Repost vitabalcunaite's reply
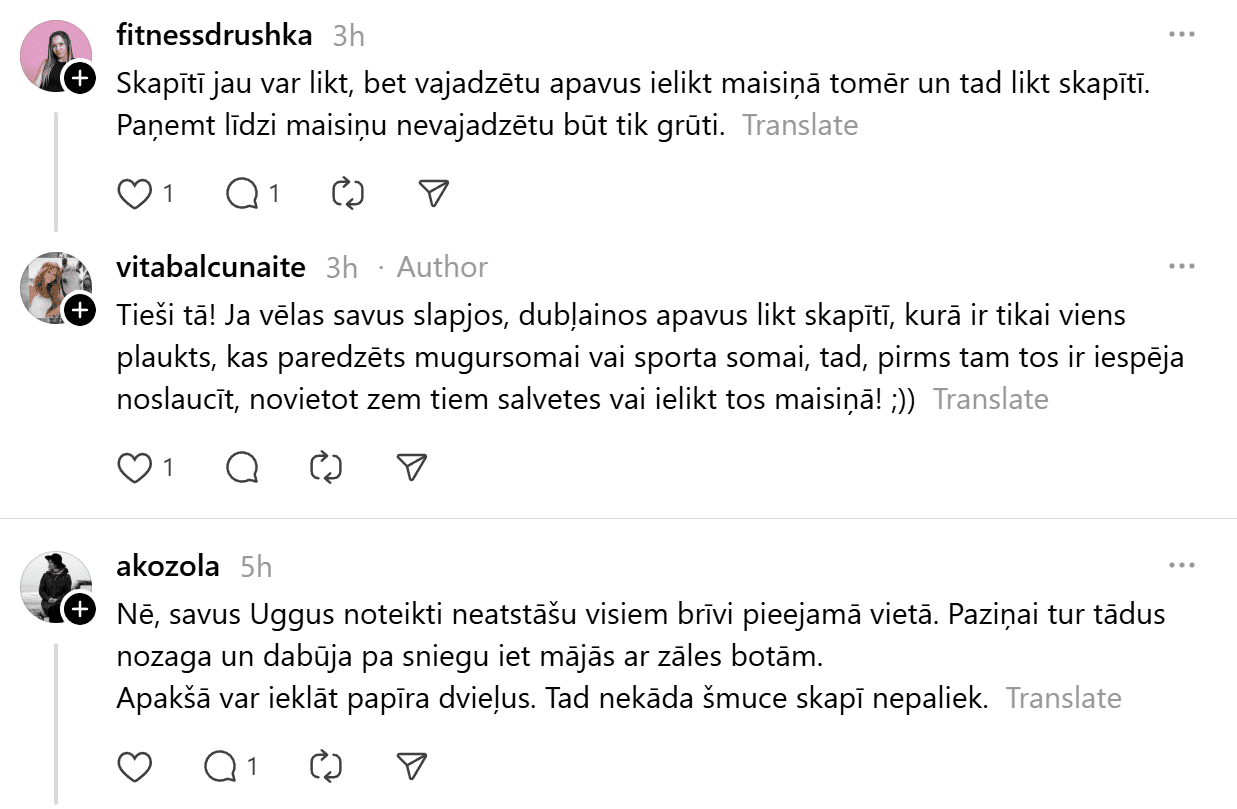1237x809 pixels. (327, 467)
